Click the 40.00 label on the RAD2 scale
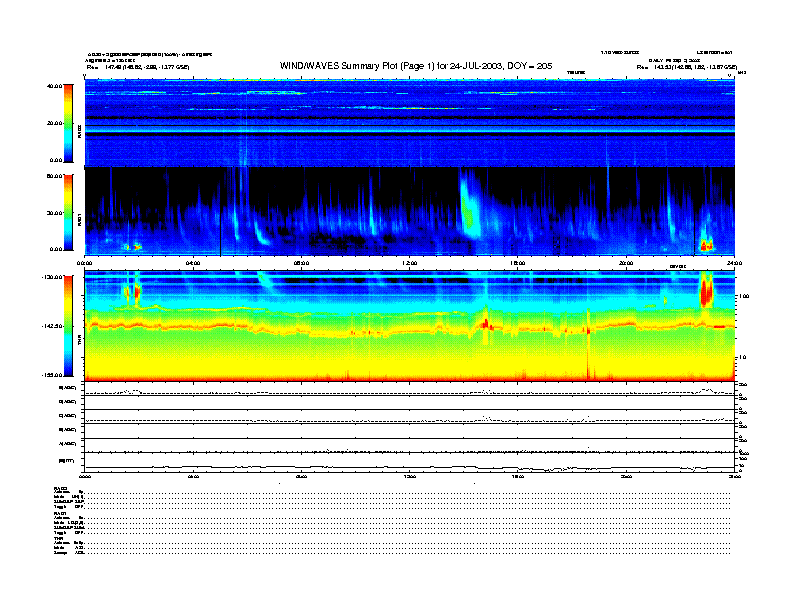792x612 pixels. (x=54, y=86)
